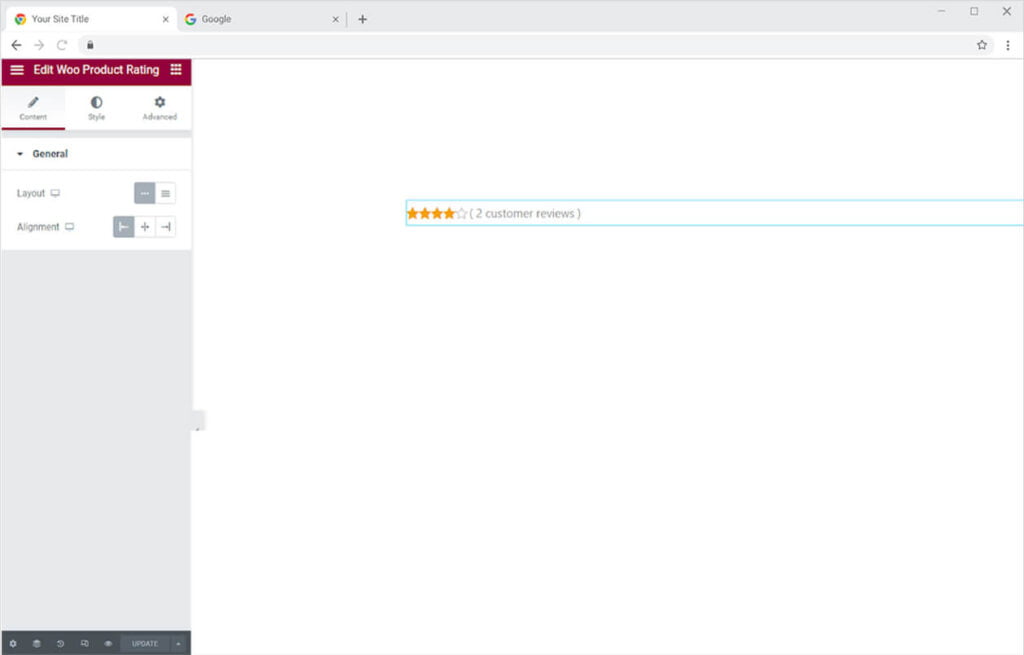This screenshot has width=1024, height=655.
Task: Open the widgets grid panel
Action: (176, 70)
